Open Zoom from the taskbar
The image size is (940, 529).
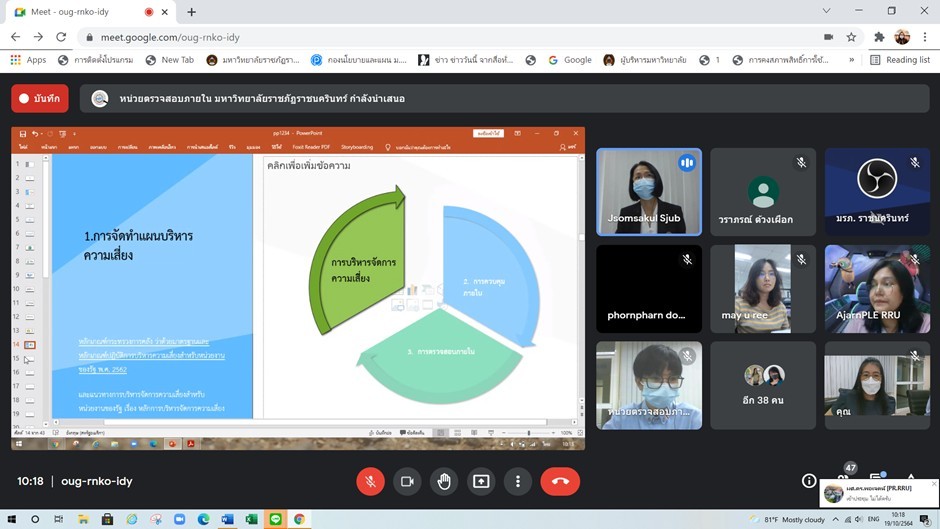179,519
